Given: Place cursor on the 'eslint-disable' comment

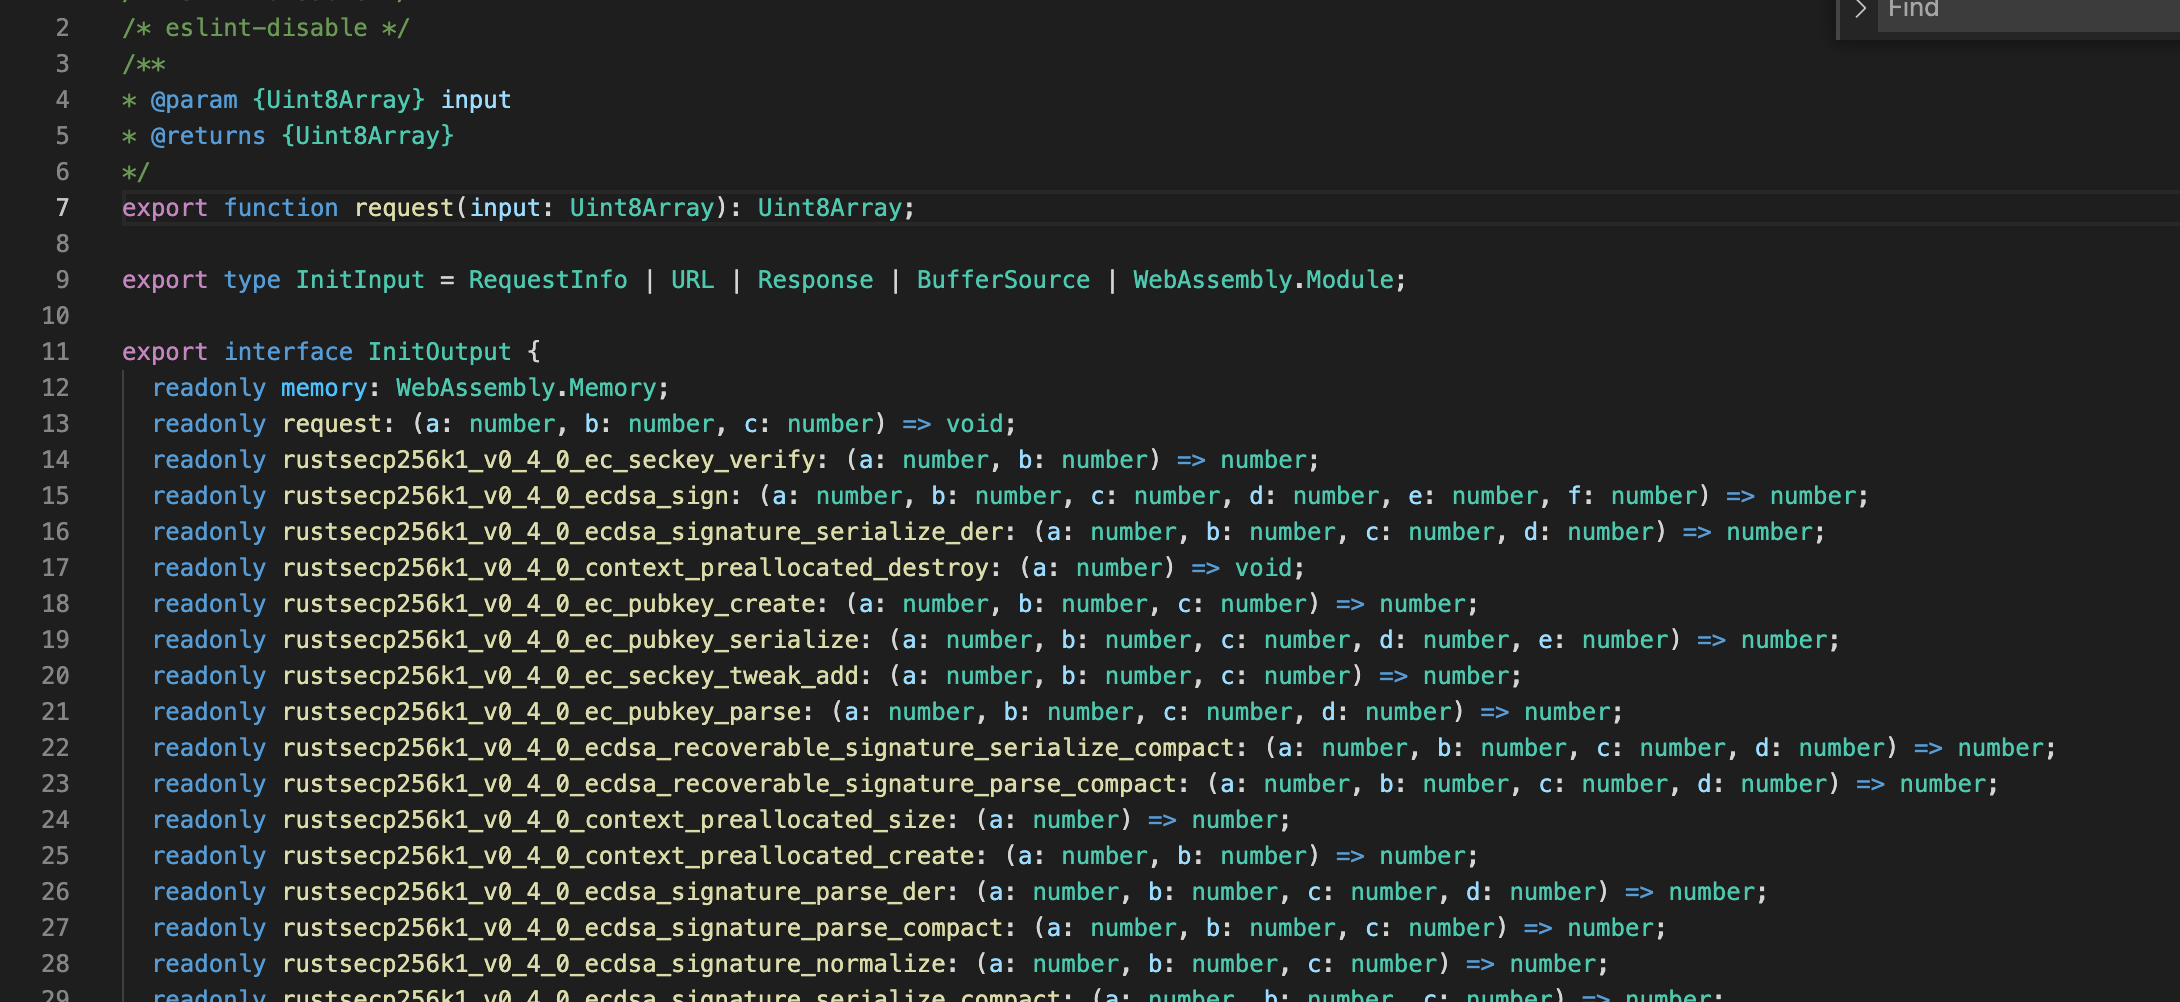Looking at the screenshot, I should [x=266, y=28].
